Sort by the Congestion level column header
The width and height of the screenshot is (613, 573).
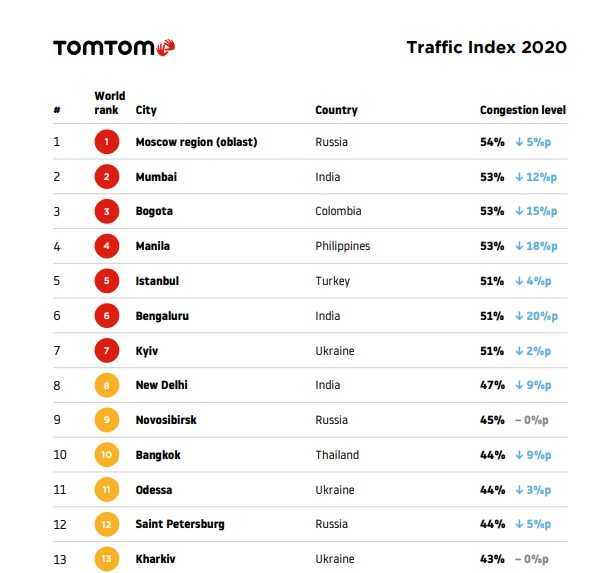point(523,110)
